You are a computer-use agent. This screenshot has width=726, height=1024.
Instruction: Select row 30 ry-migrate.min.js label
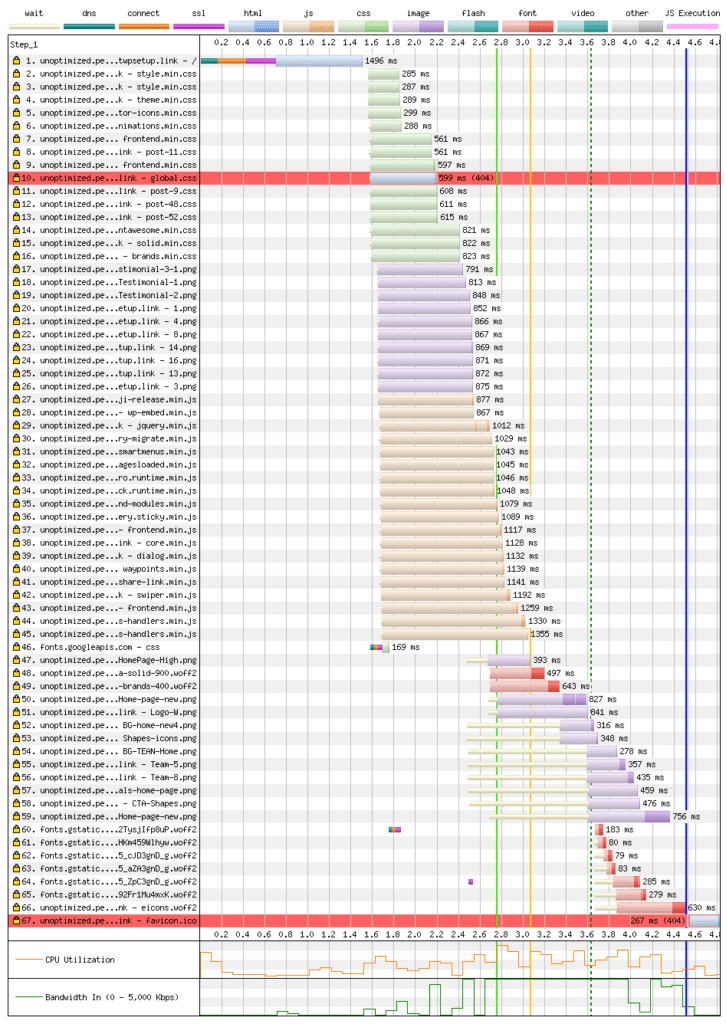(109, 438)
